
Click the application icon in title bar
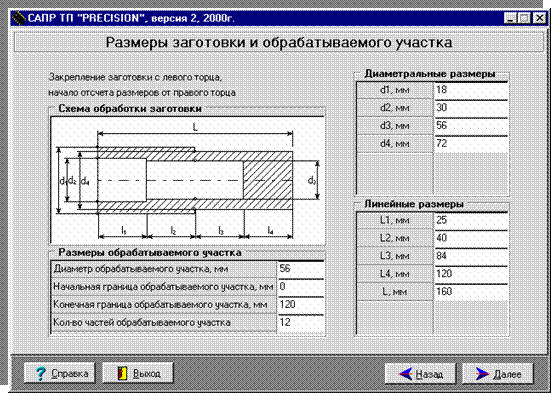(x=19, y=18)
